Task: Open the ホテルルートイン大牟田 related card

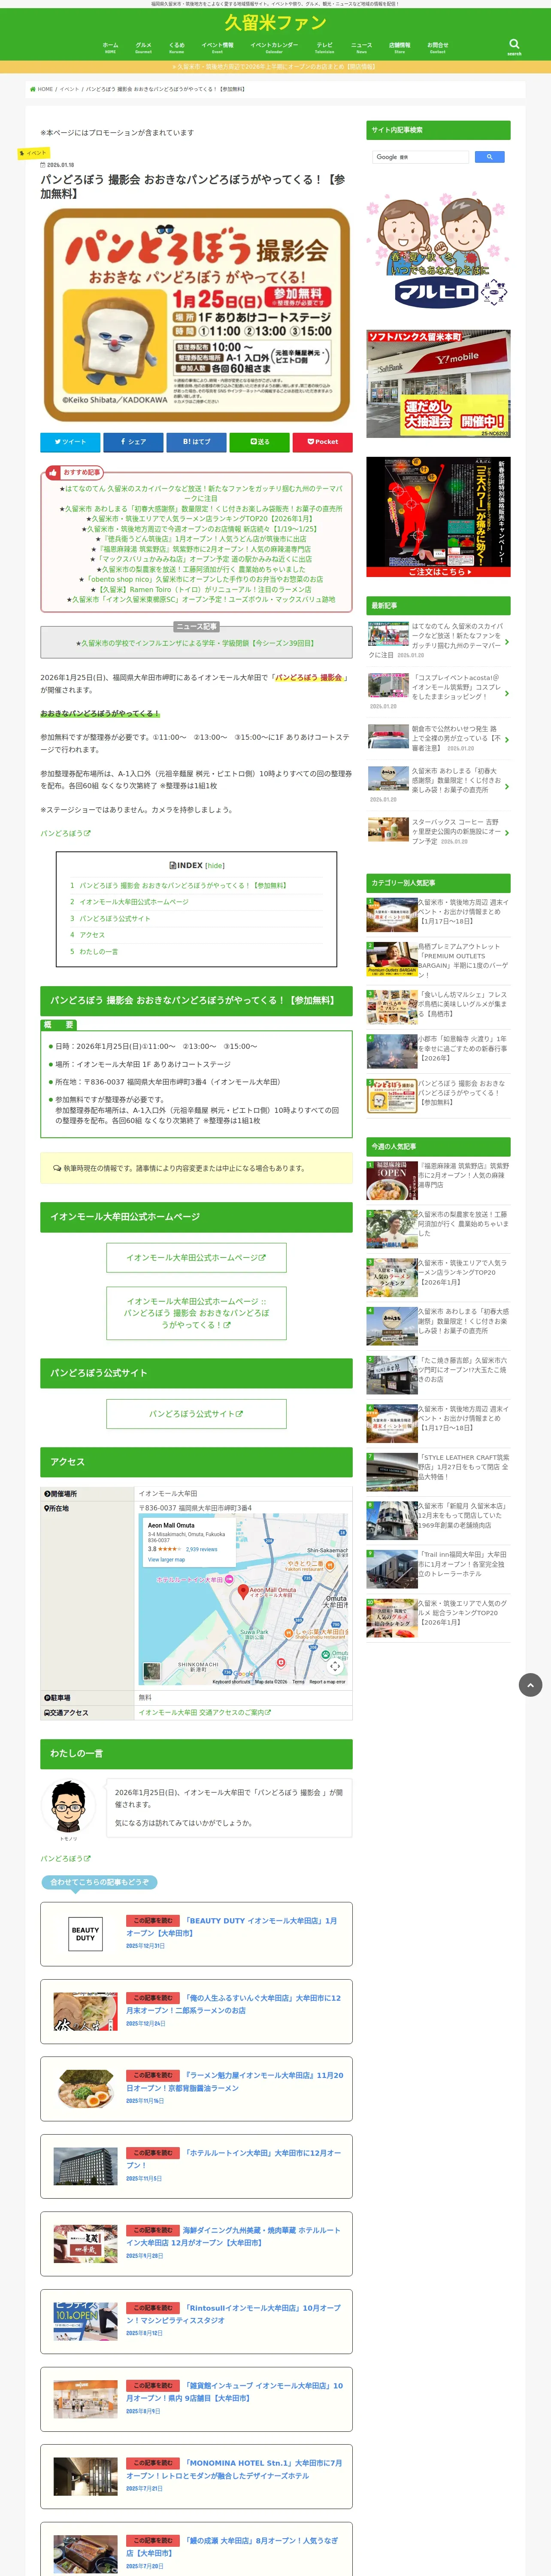Action: click(x=196, y=2166)
